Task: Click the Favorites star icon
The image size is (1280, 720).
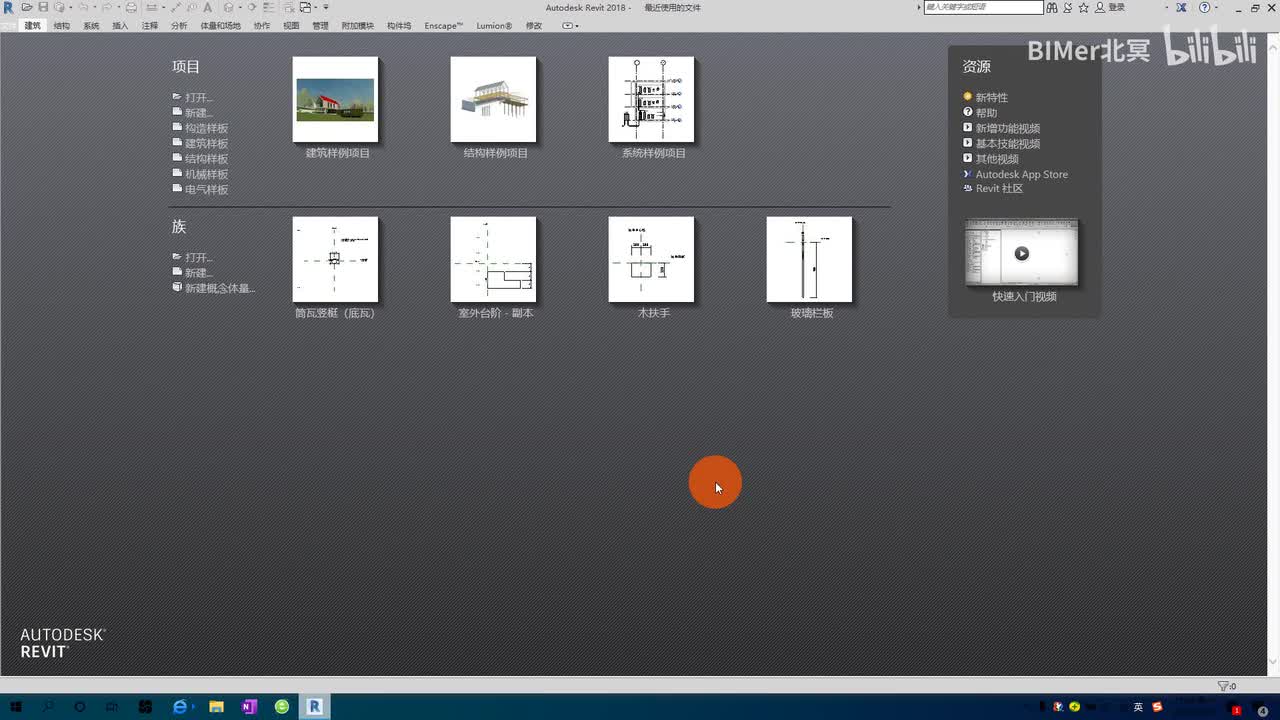Action: coord(1083,8)
